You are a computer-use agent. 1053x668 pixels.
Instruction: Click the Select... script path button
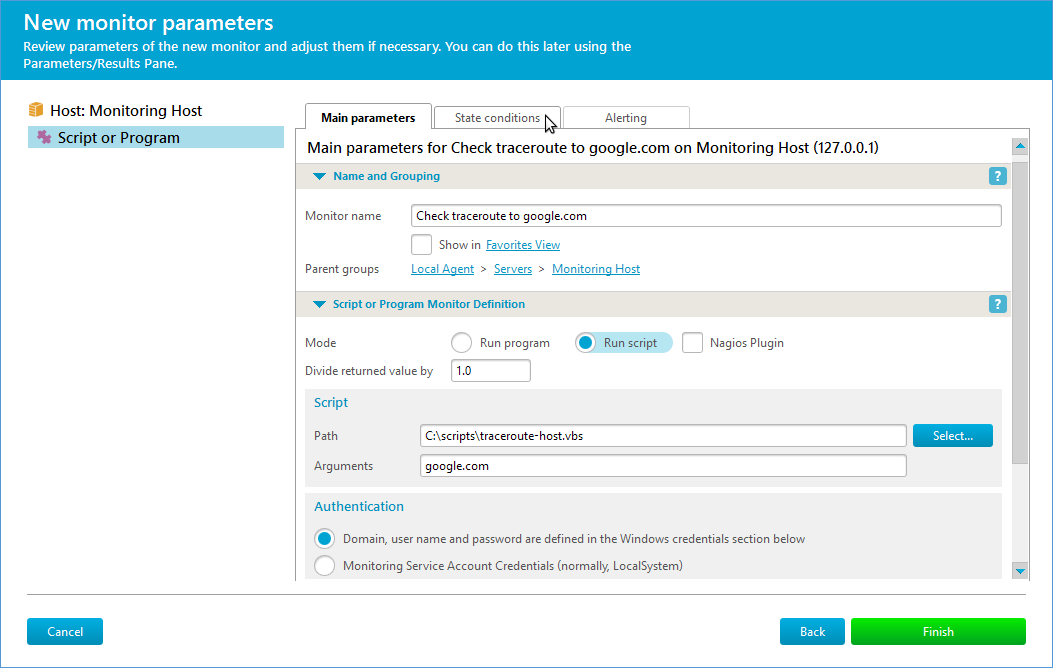point(952,436)
